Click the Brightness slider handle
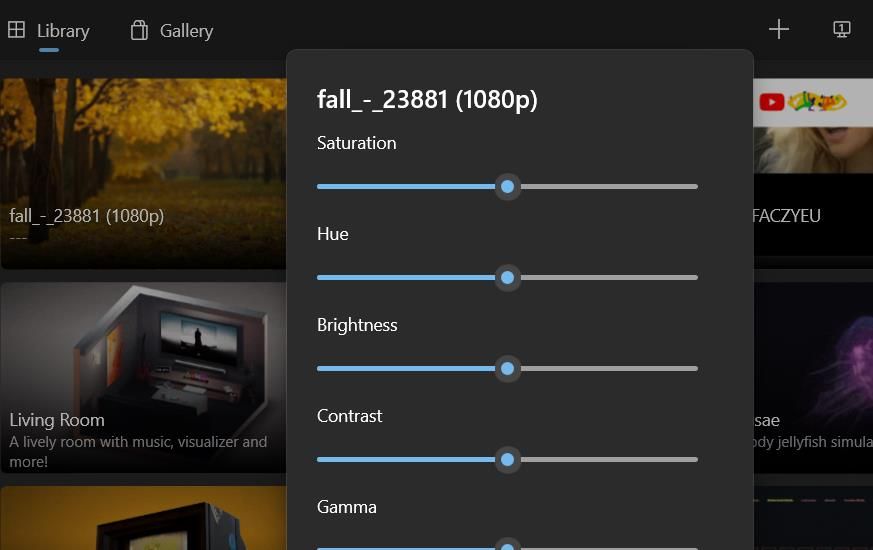 [508, 369]
